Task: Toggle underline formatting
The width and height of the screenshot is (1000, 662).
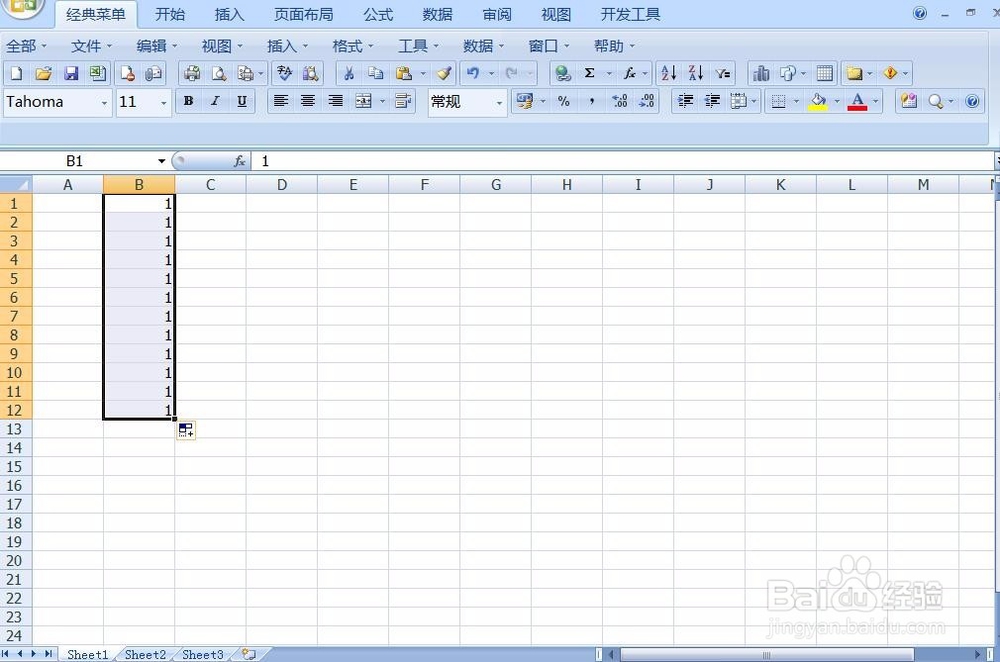Action: point(241,101)
